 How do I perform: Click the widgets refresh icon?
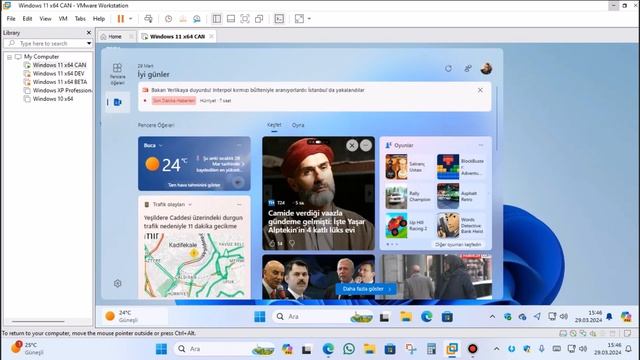[x=449, y=69]
